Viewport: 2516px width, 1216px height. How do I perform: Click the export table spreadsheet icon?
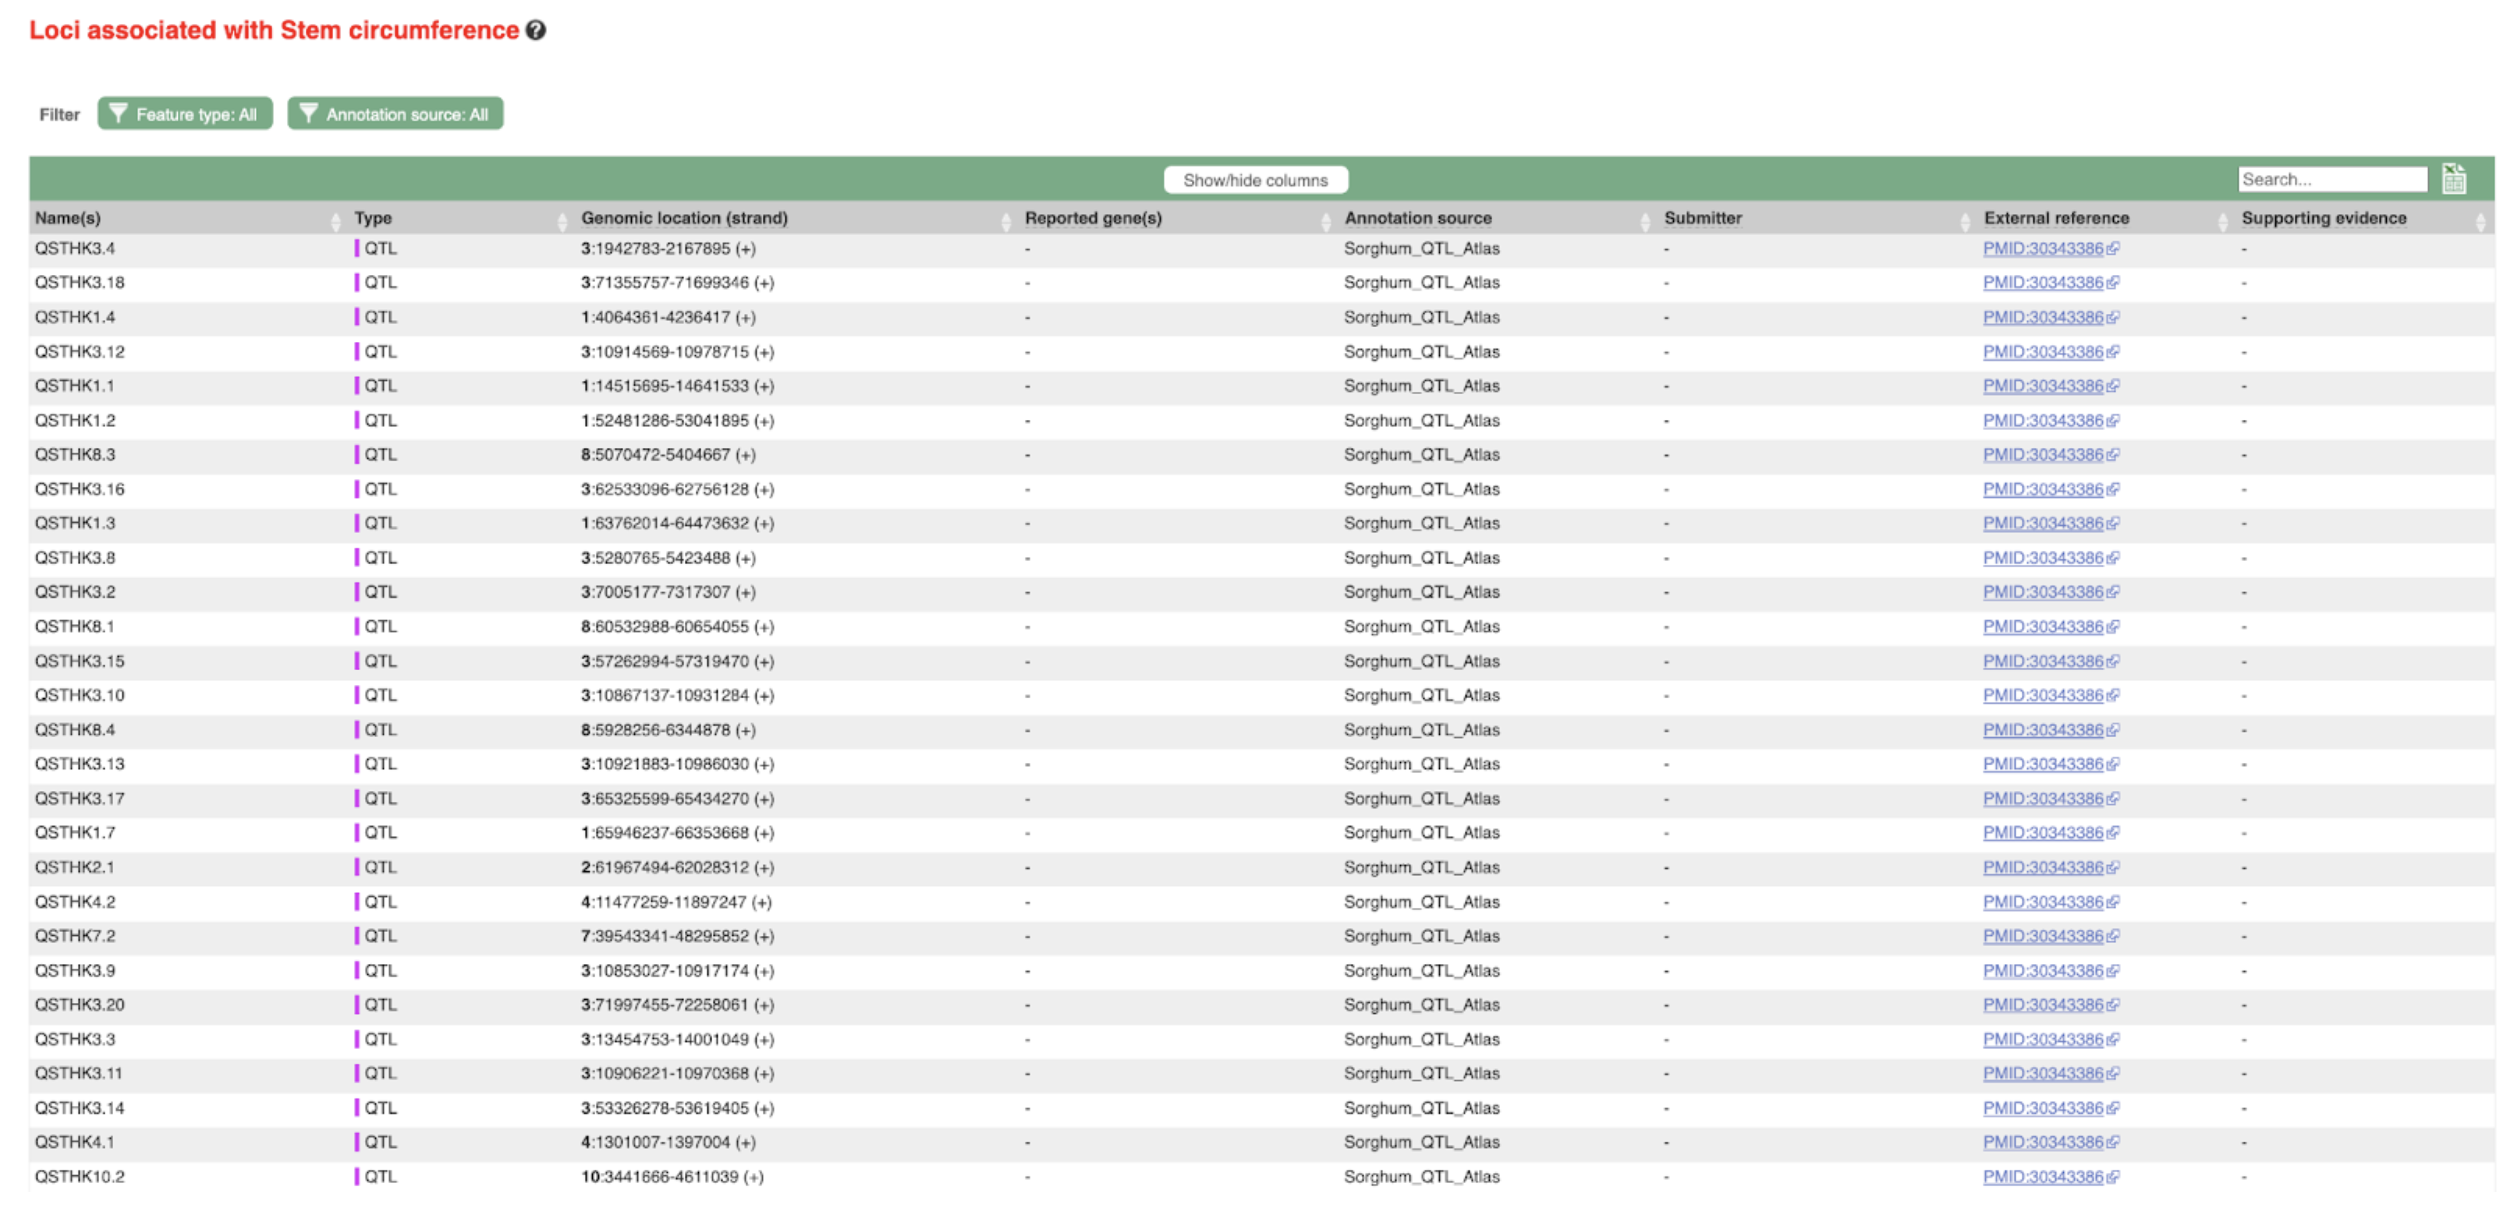2453,179
